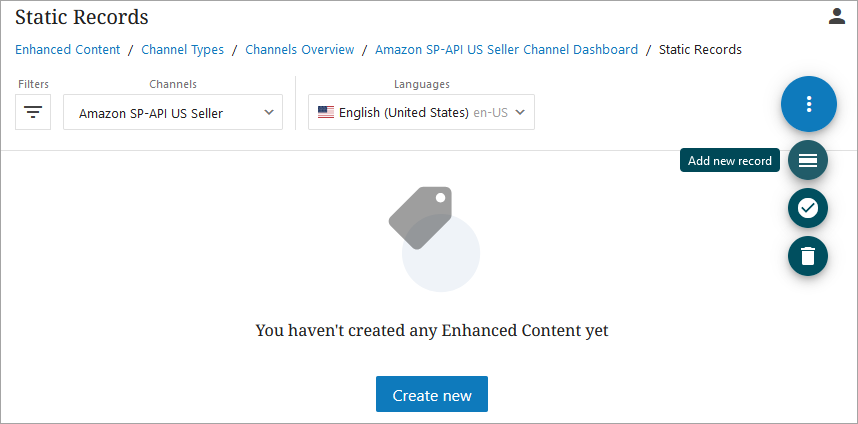Click the Filters icon button

coord(33,112)
